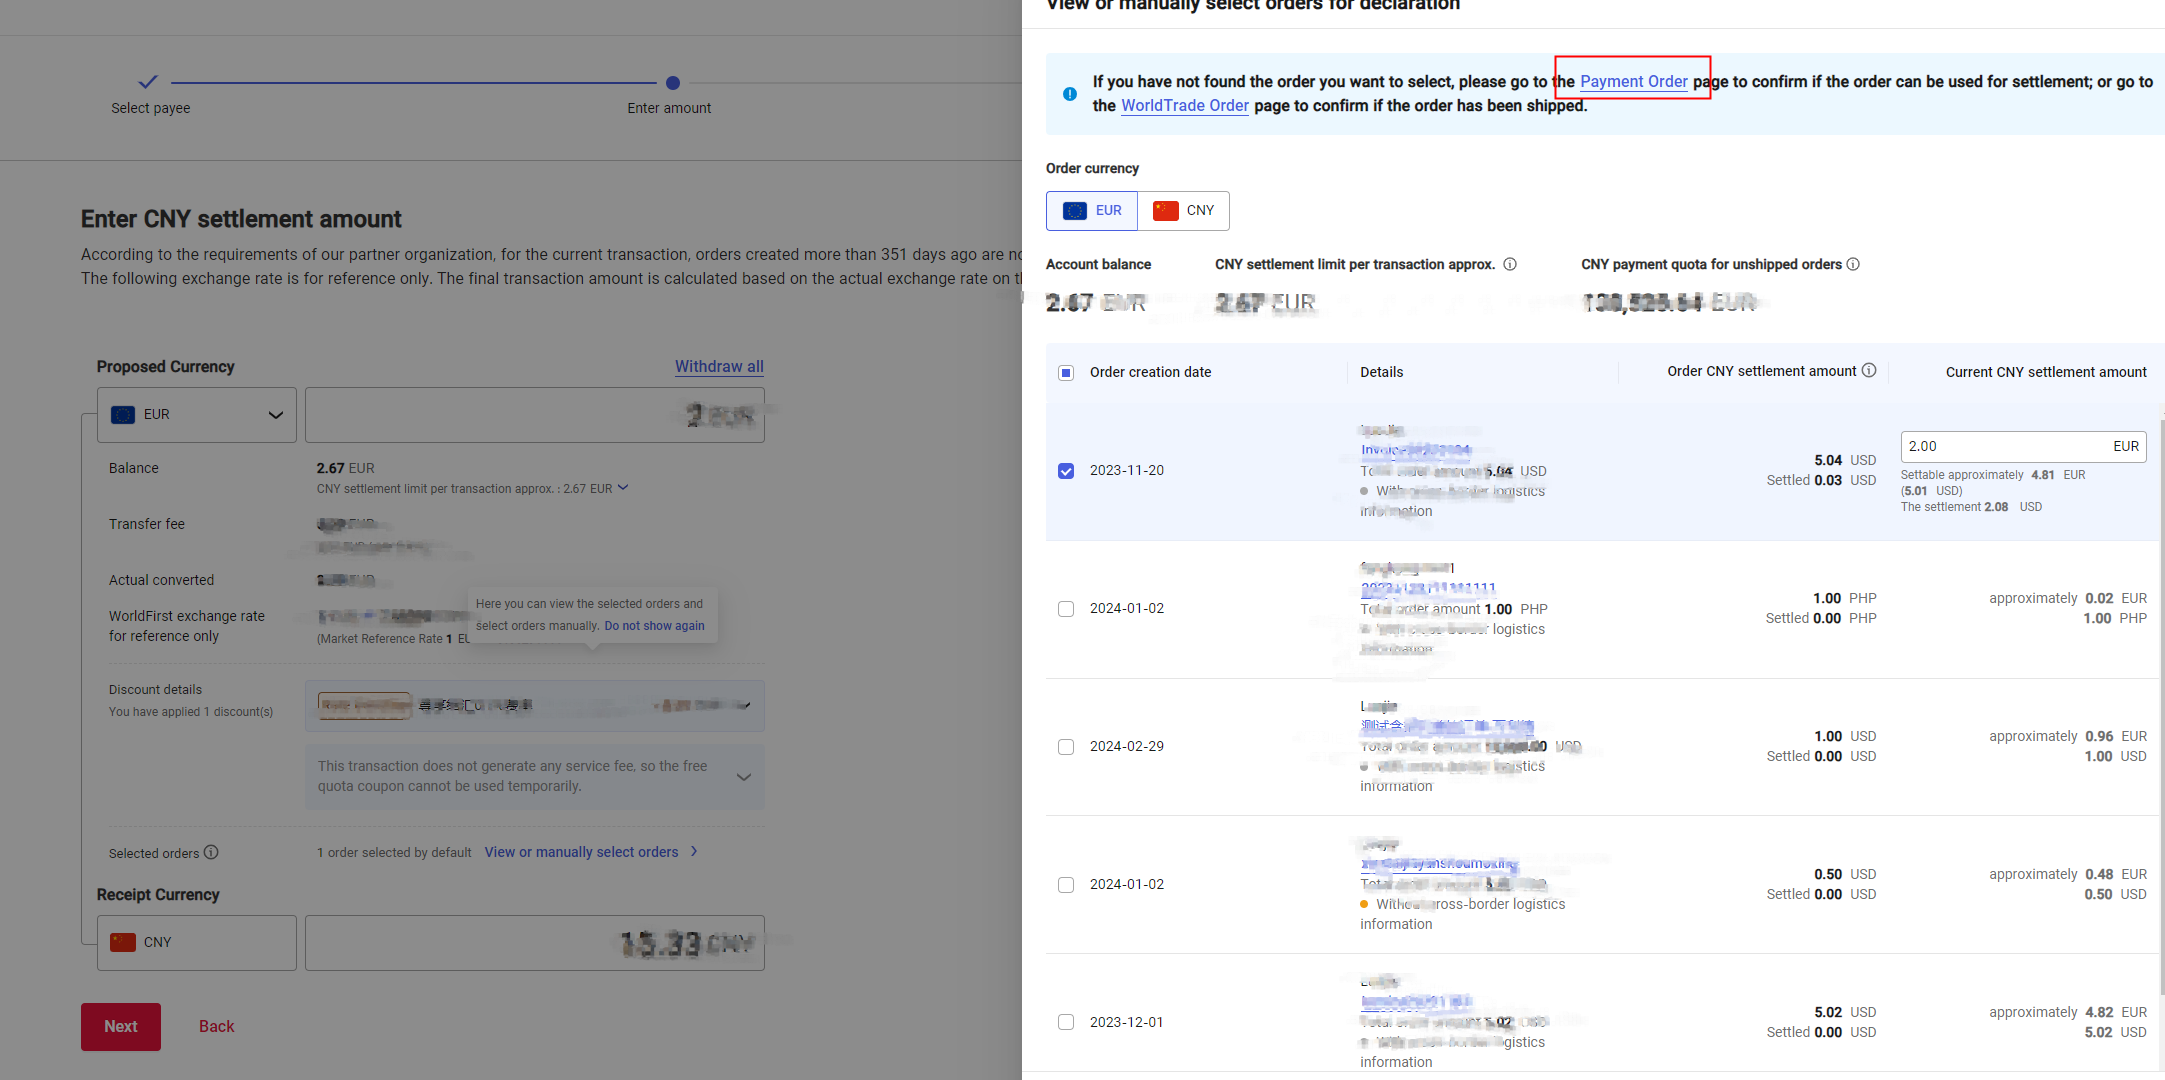Toggle the select-all orders header checkbox
The height and width of the screenshot is (1080, 2165).
pos(1066,373)
